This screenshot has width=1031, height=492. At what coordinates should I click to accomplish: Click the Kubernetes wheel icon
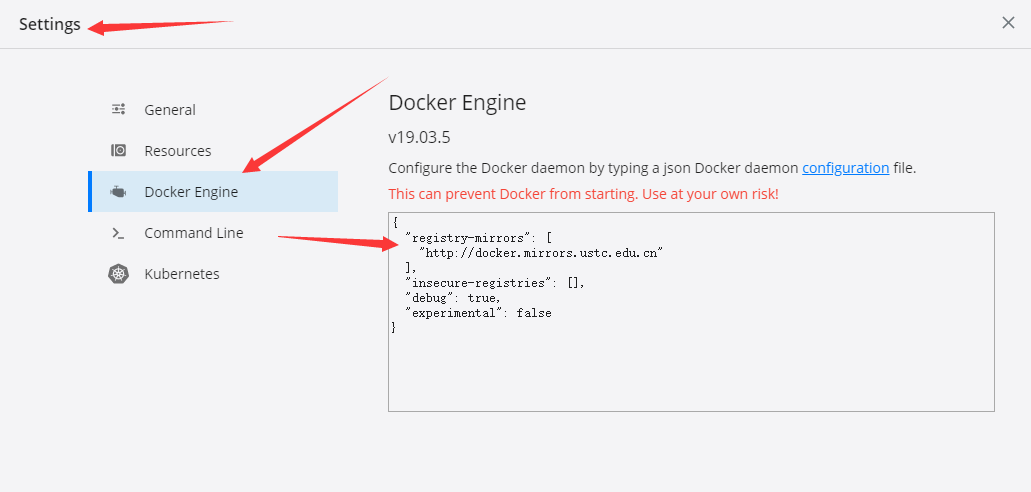[x=118, y=274]
